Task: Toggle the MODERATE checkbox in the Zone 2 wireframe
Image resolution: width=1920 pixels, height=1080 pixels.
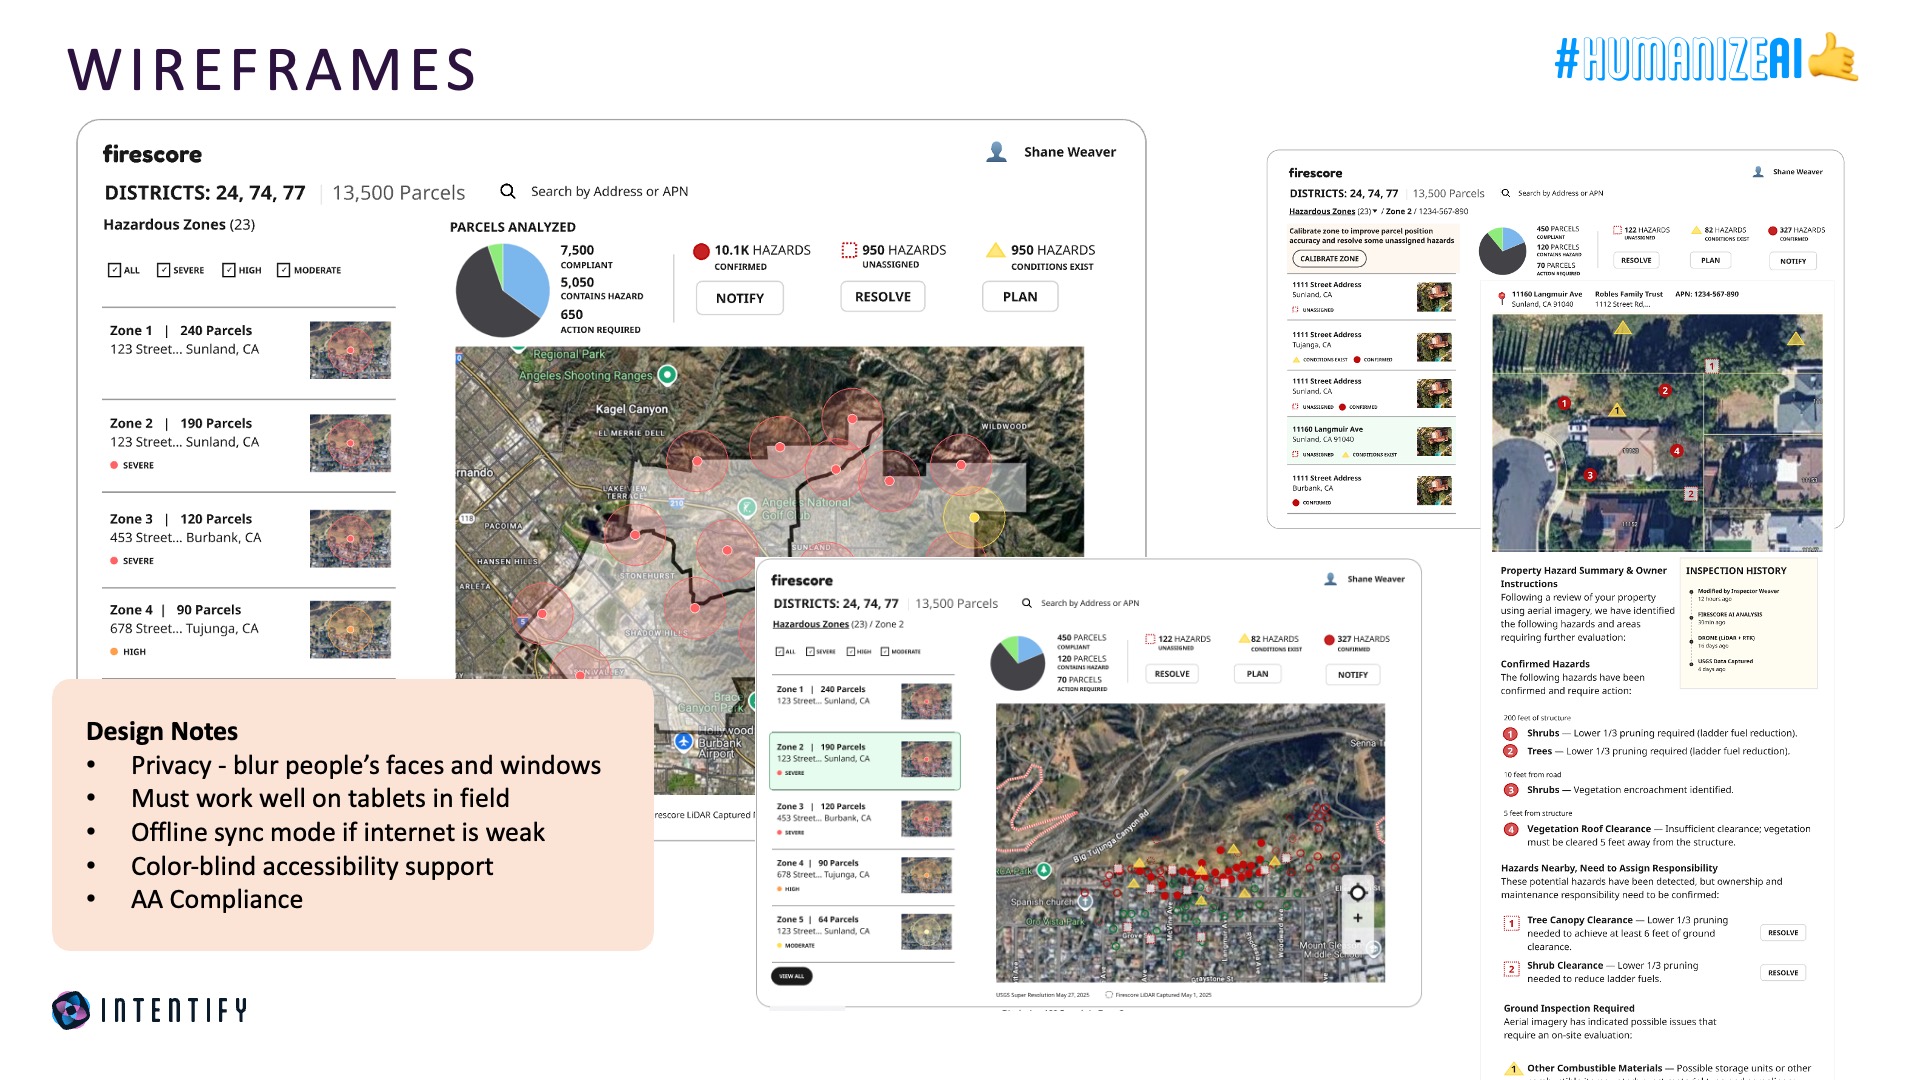Action: [885, 651]
